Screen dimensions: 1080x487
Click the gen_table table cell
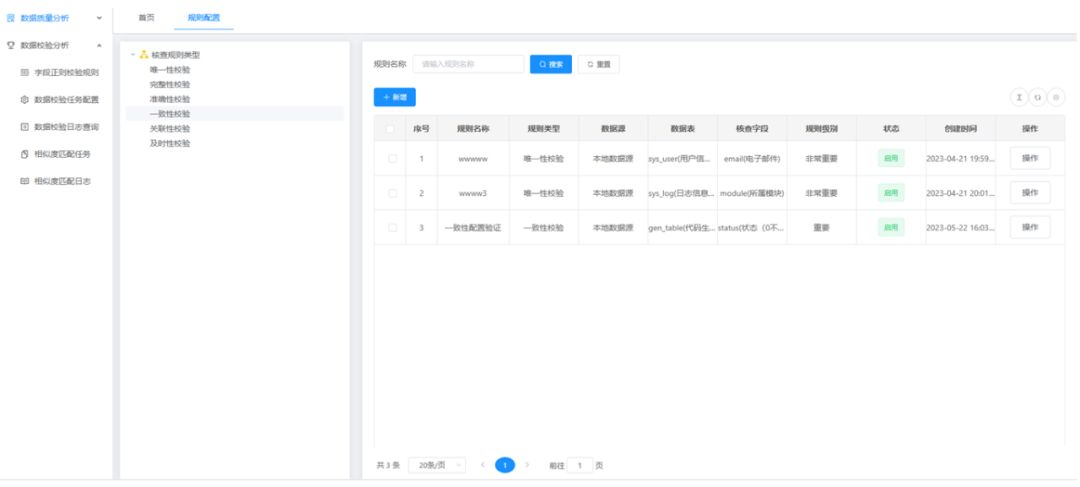tap(682, 227)
